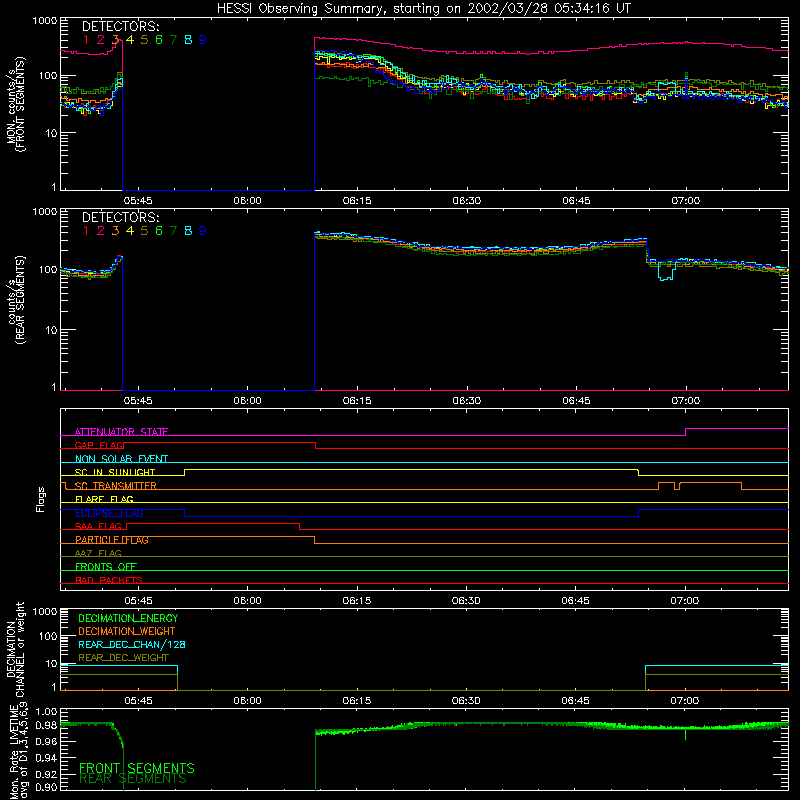Click the BAD_PACKETS flag label
Screen dimensions: 800x800
(x=109, y=580)
